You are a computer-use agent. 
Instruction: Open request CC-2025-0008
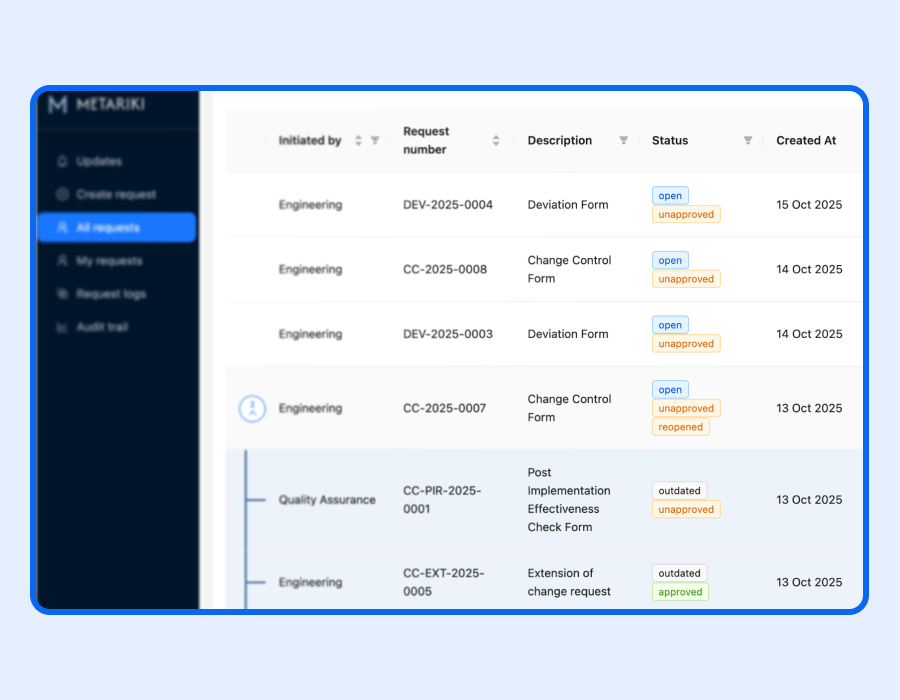tap(444, 269)
